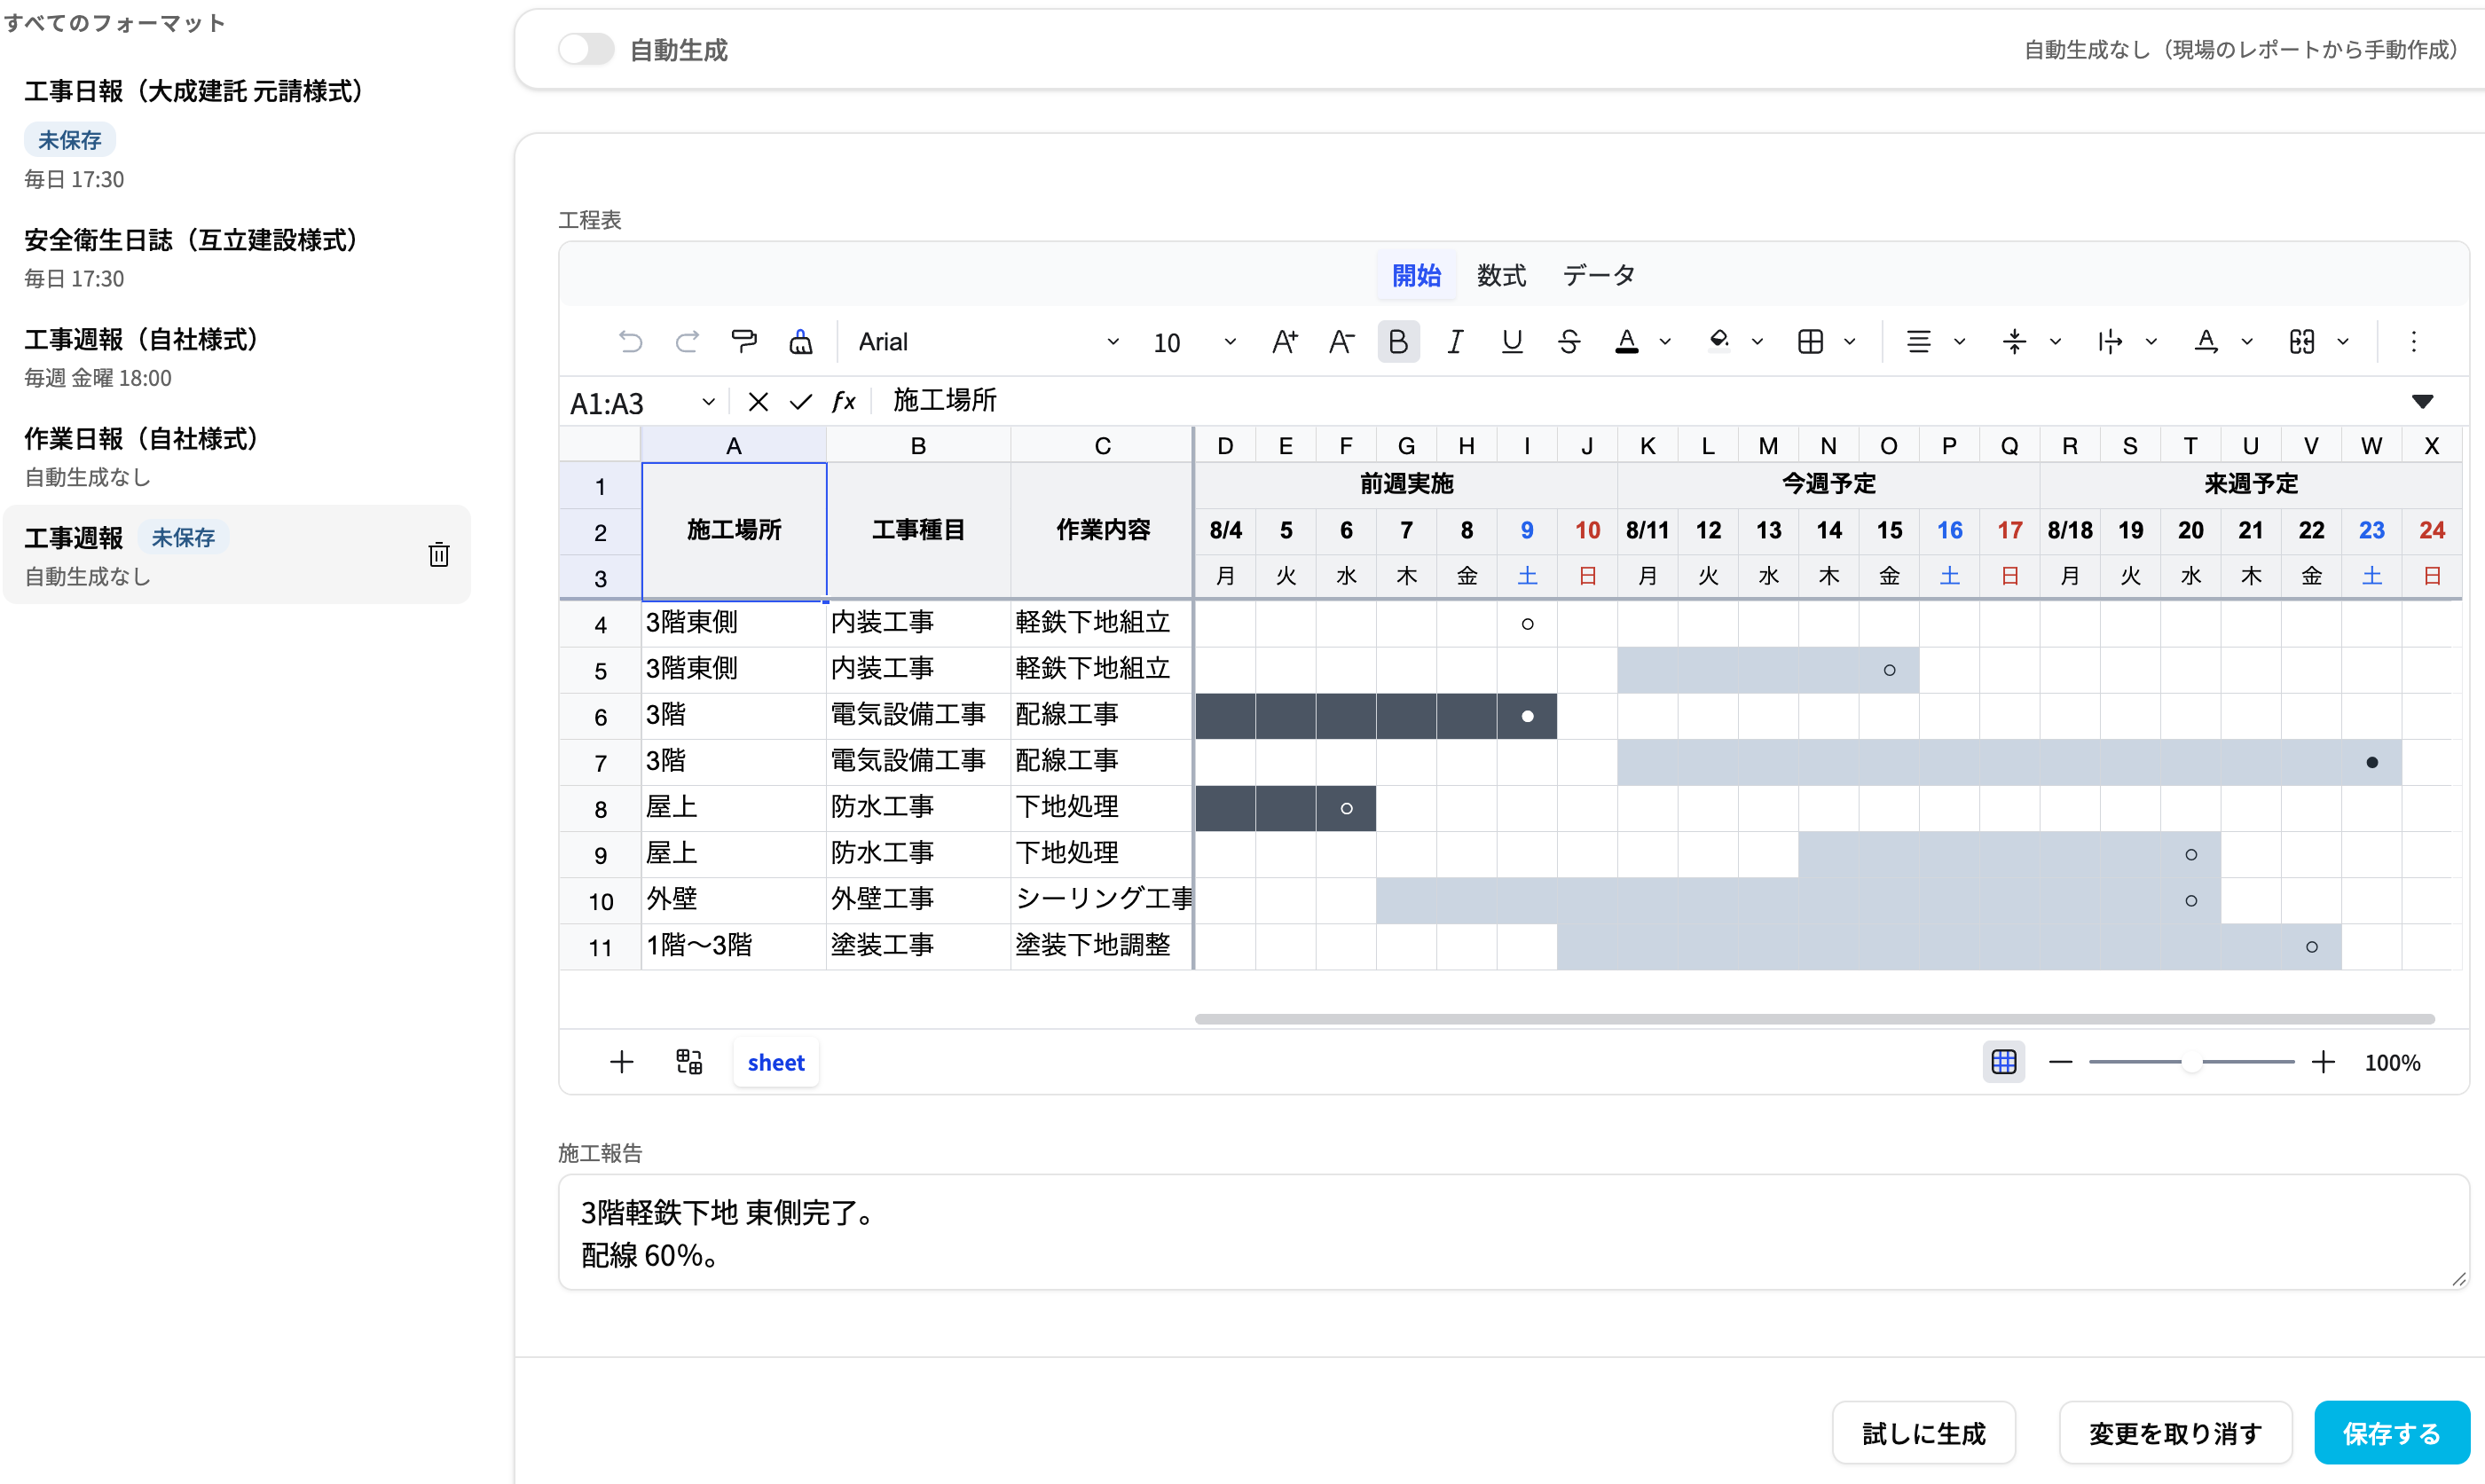Image resolution: width=2485 pixels, height=1484 pixels.
Task: Click the text rotation icon
Action: click(2206, 342)
